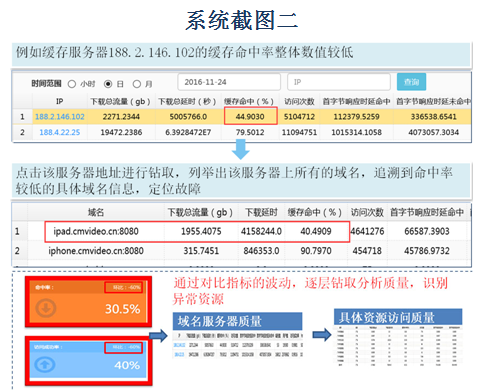This screenshot has width=485, height=390.
Task: Click the domain ipad.cmvideo.cn:8080
Action: coord(96,231)
